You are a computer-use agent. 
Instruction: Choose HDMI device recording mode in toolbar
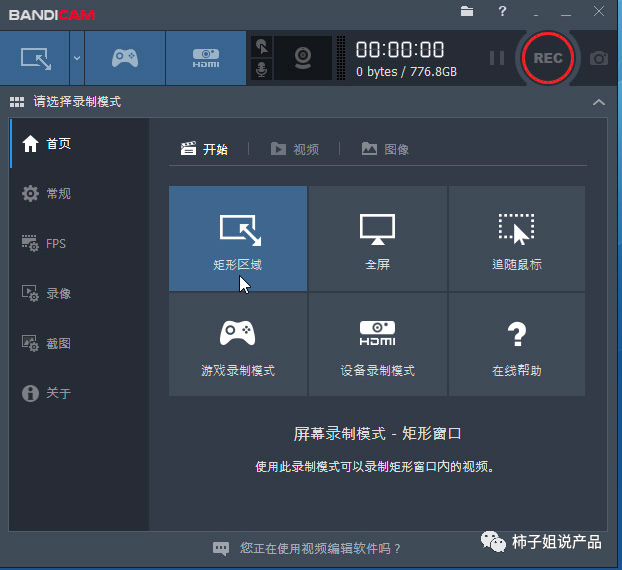pos(206,58)
